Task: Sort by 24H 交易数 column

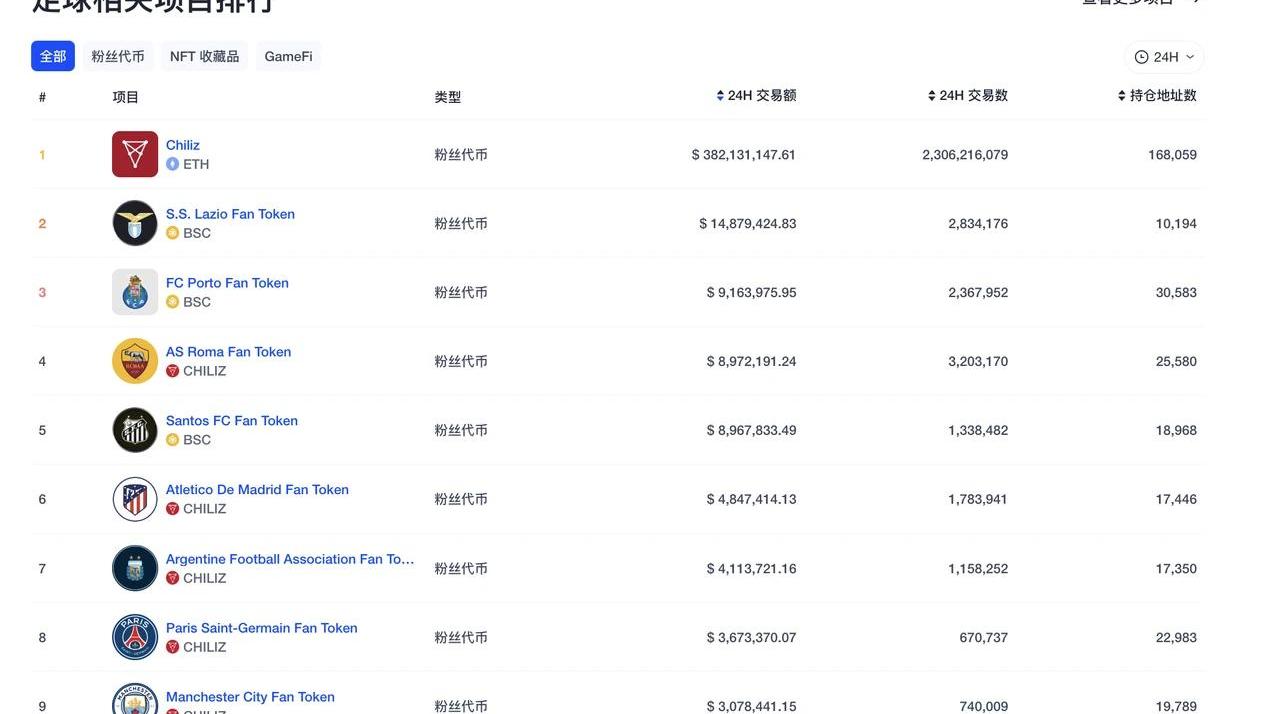Action: 968,96
